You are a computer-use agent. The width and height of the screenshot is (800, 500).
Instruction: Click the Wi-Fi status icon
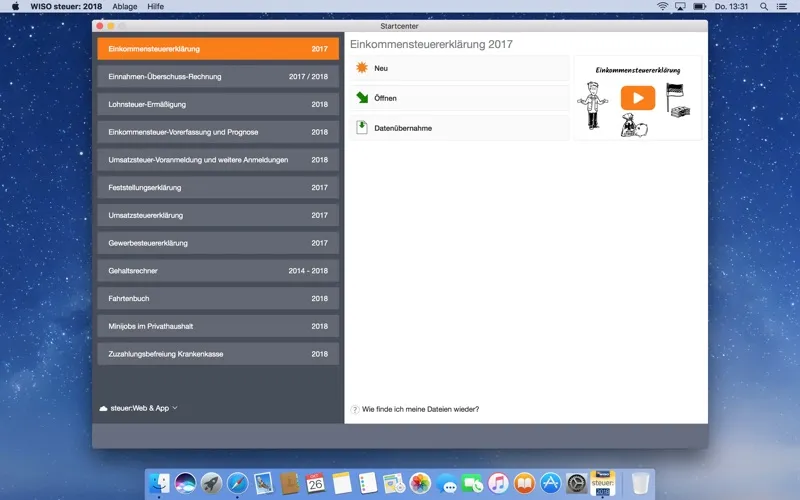tap(662, 6)
